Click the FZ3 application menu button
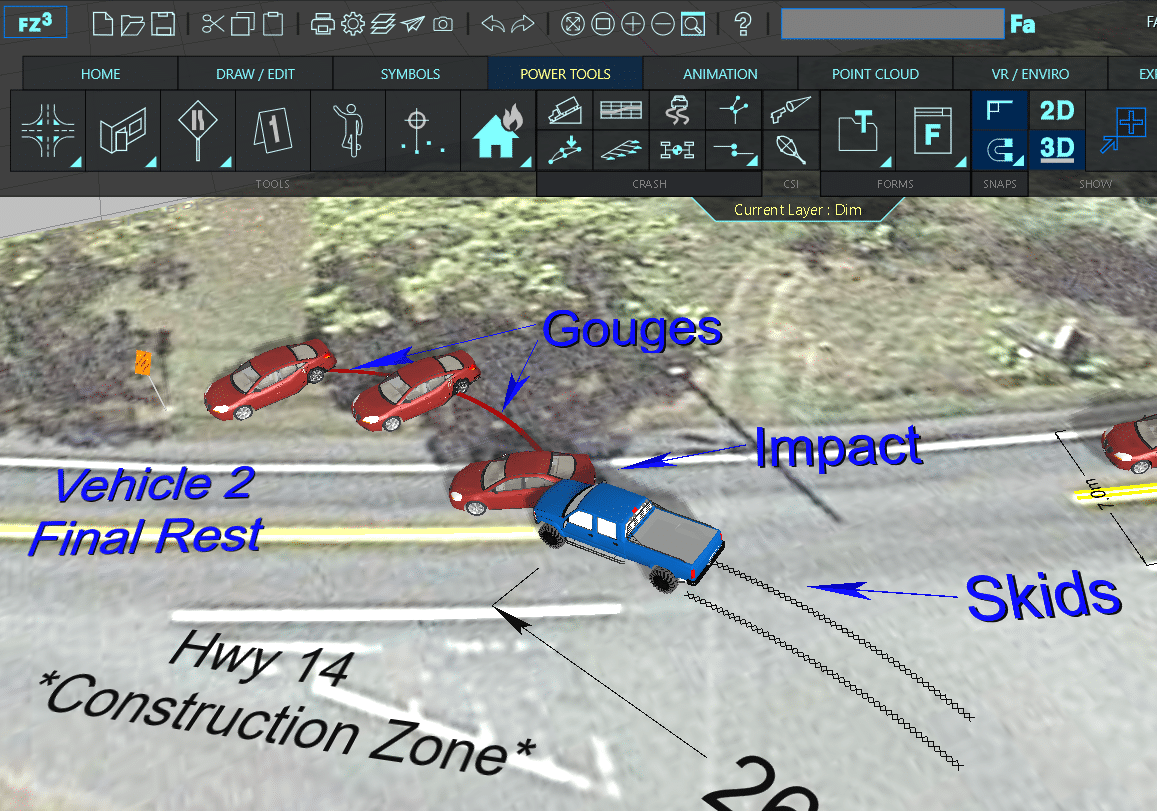Viewport: 1157px width, 811px height. point(36,23)
